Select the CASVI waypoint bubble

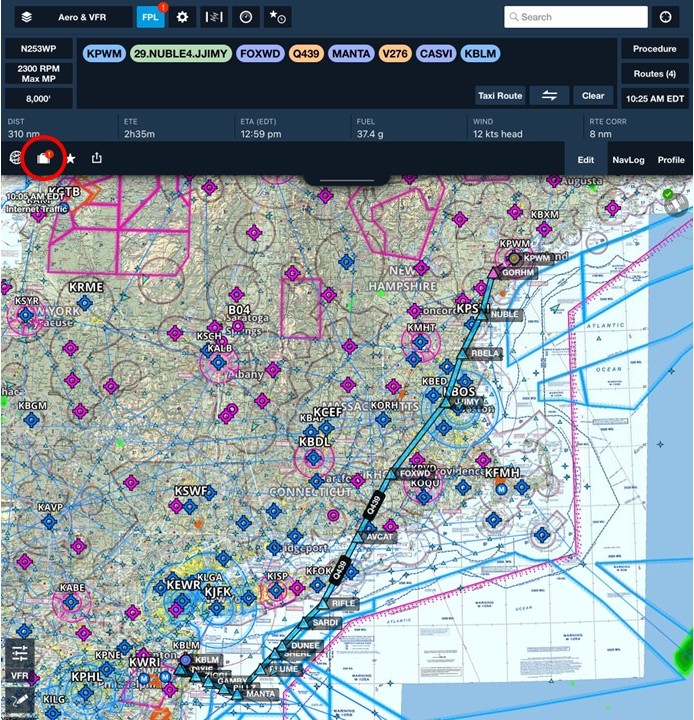pos(436,54)
